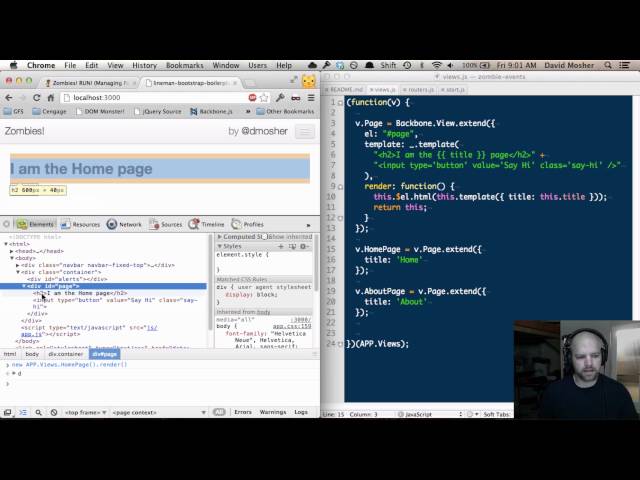Collapse the body node in DOM tree

(11, 258)
